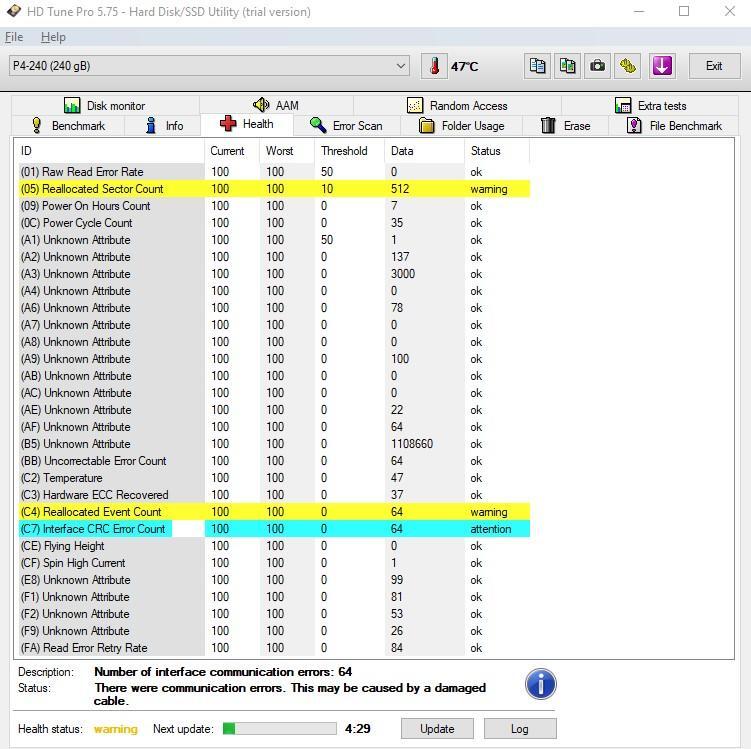The image size is (751, 749).
Task: Switch to the Extra tests tab
Action: tap(650, 105)
